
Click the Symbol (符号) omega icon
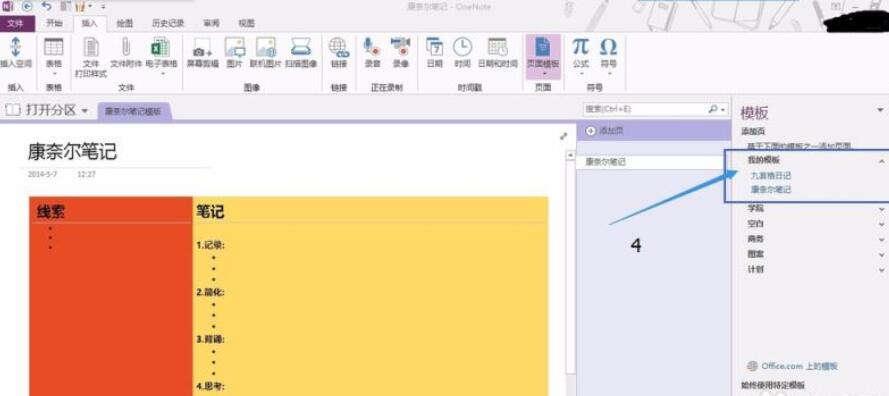click(x=608, y=47)
